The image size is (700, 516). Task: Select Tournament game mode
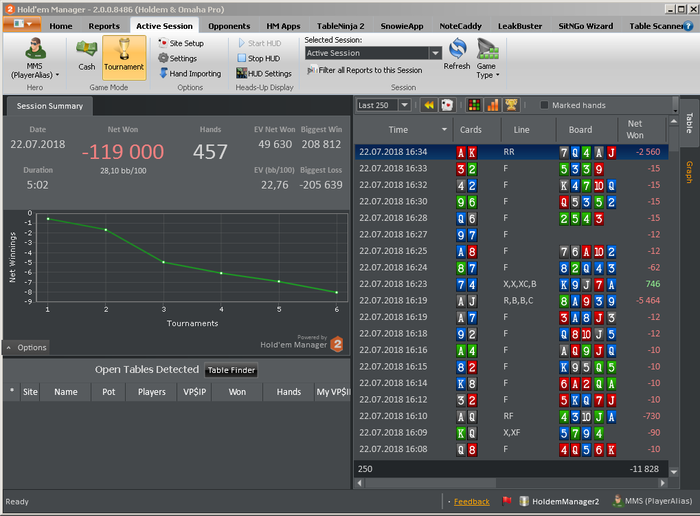click(x=124, y=57)
